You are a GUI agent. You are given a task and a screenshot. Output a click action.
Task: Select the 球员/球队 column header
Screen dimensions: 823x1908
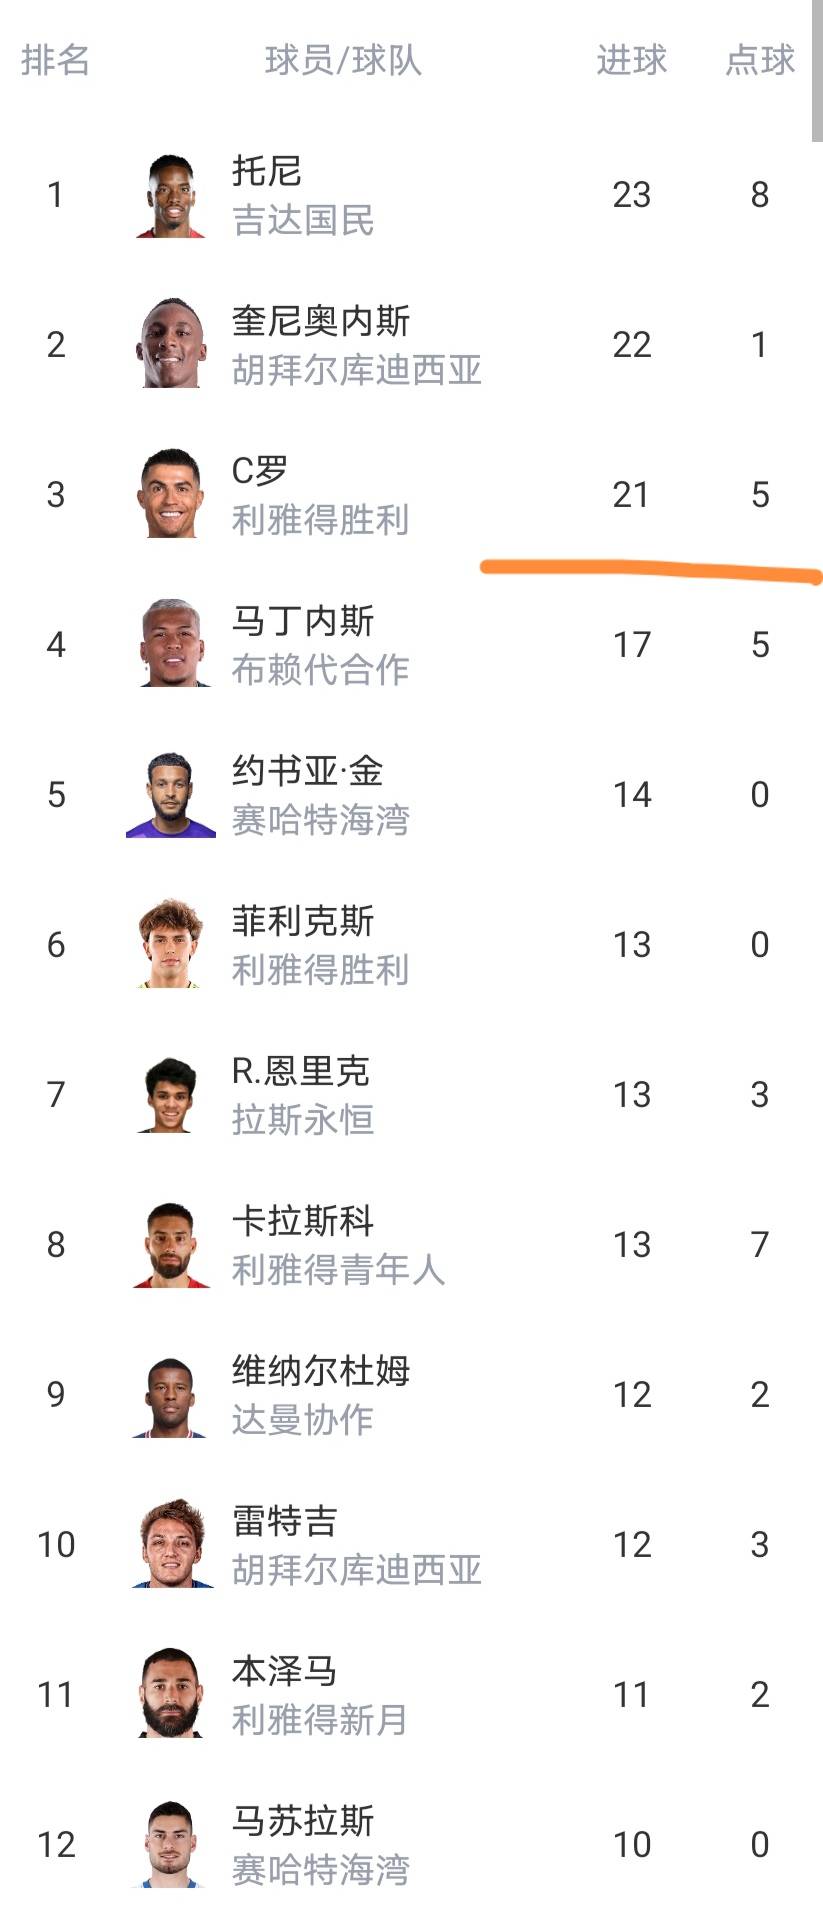(343, 60)
